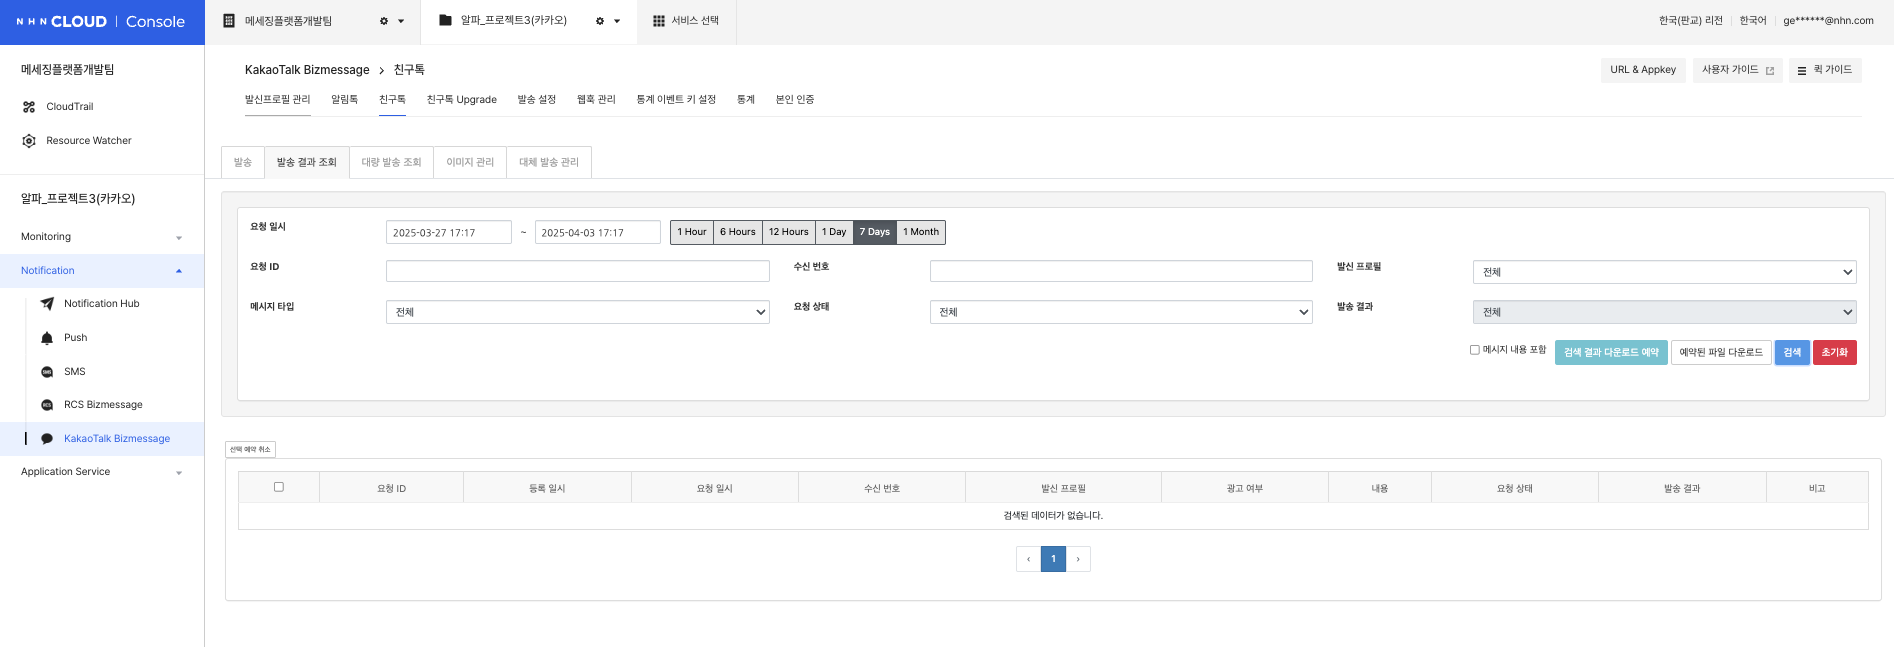Select the 1 Hour range button

[x=692, y=232]
